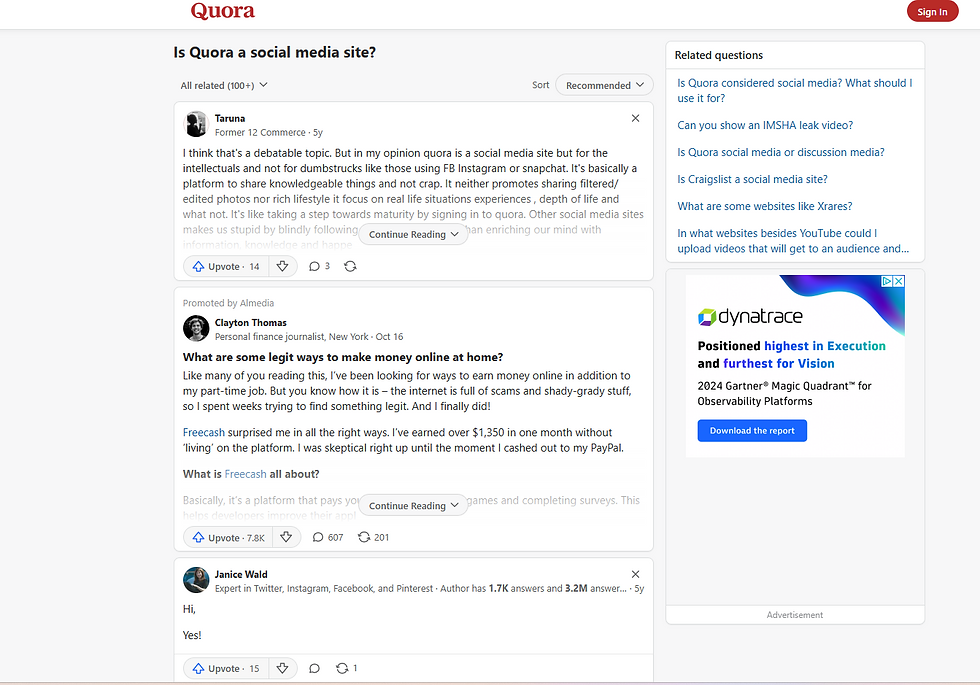Upvote Janice Wald's answer (15)
This screenshot has width=980, height=685.
coord(226,668)
